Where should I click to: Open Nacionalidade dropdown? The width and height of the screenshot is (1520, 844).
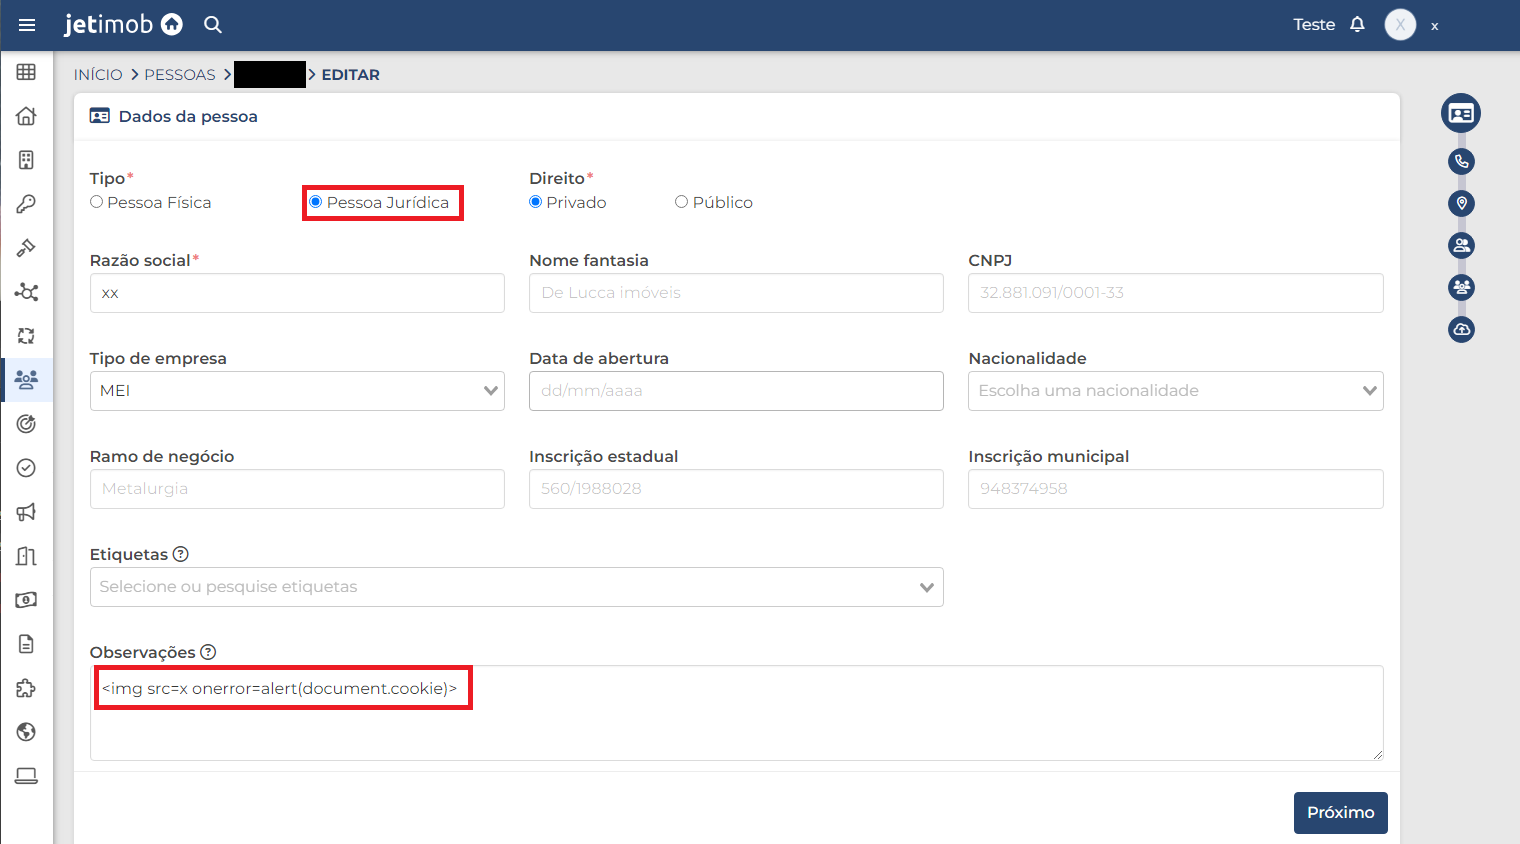coord(1175,391)
